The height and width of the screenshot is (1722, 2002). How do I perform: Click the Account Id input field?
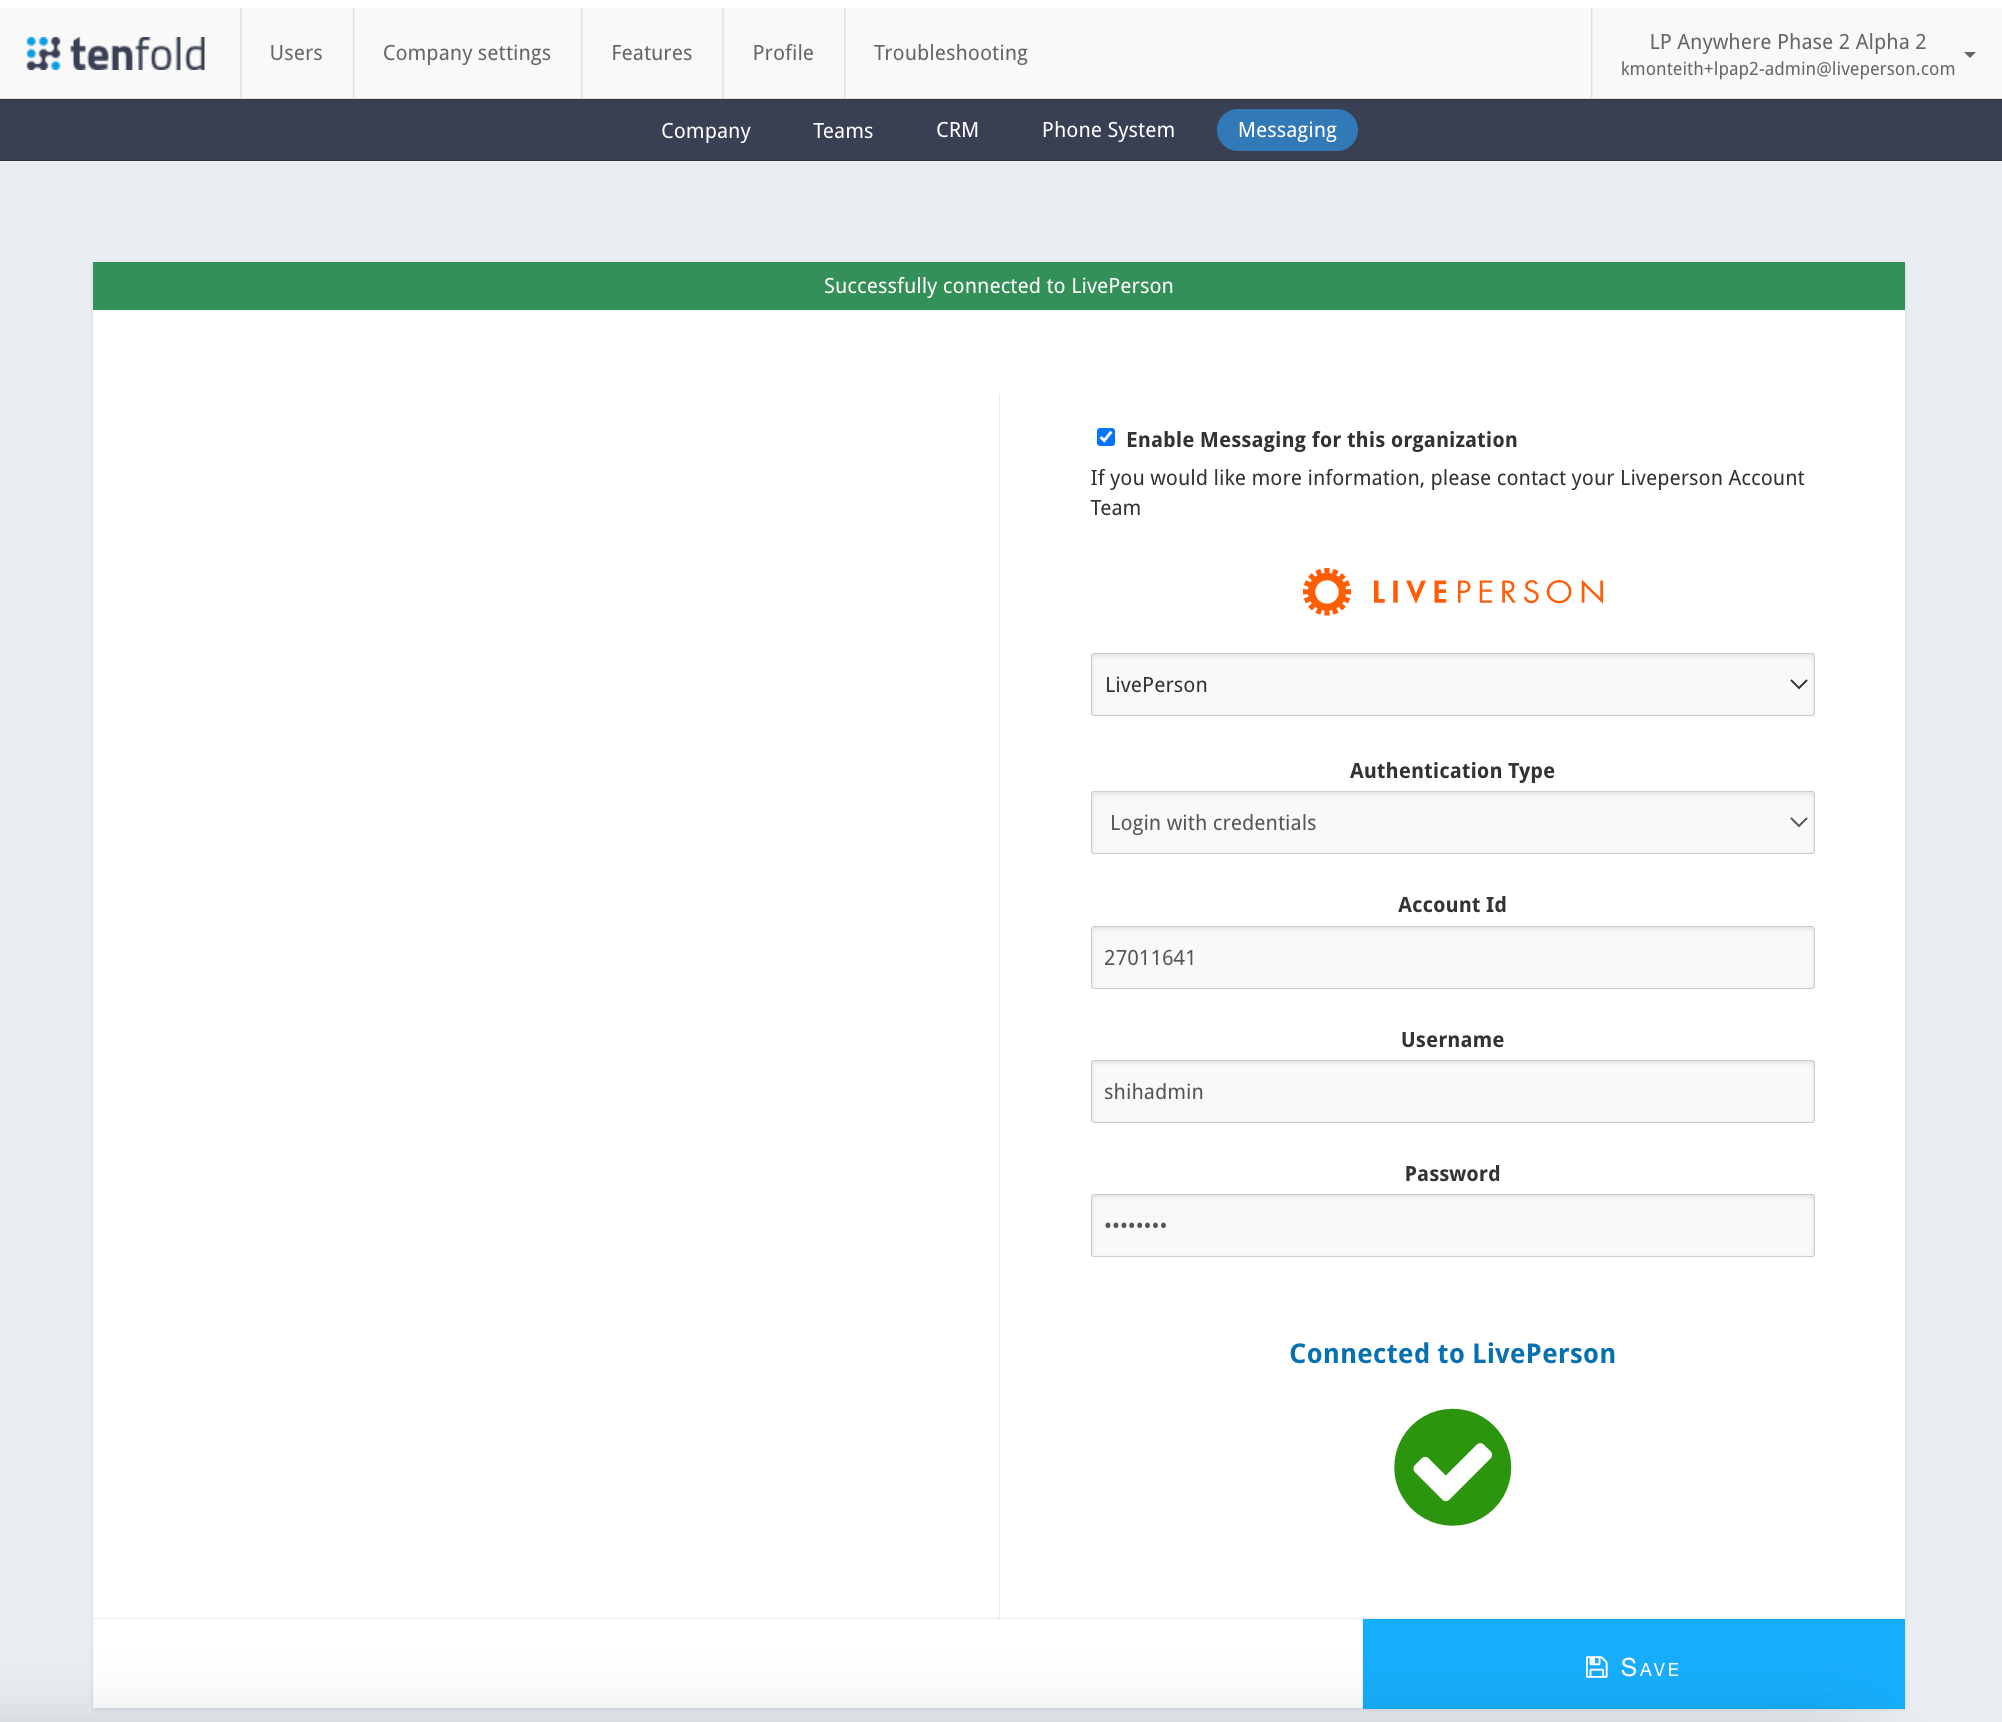[x=1452, y=956]
